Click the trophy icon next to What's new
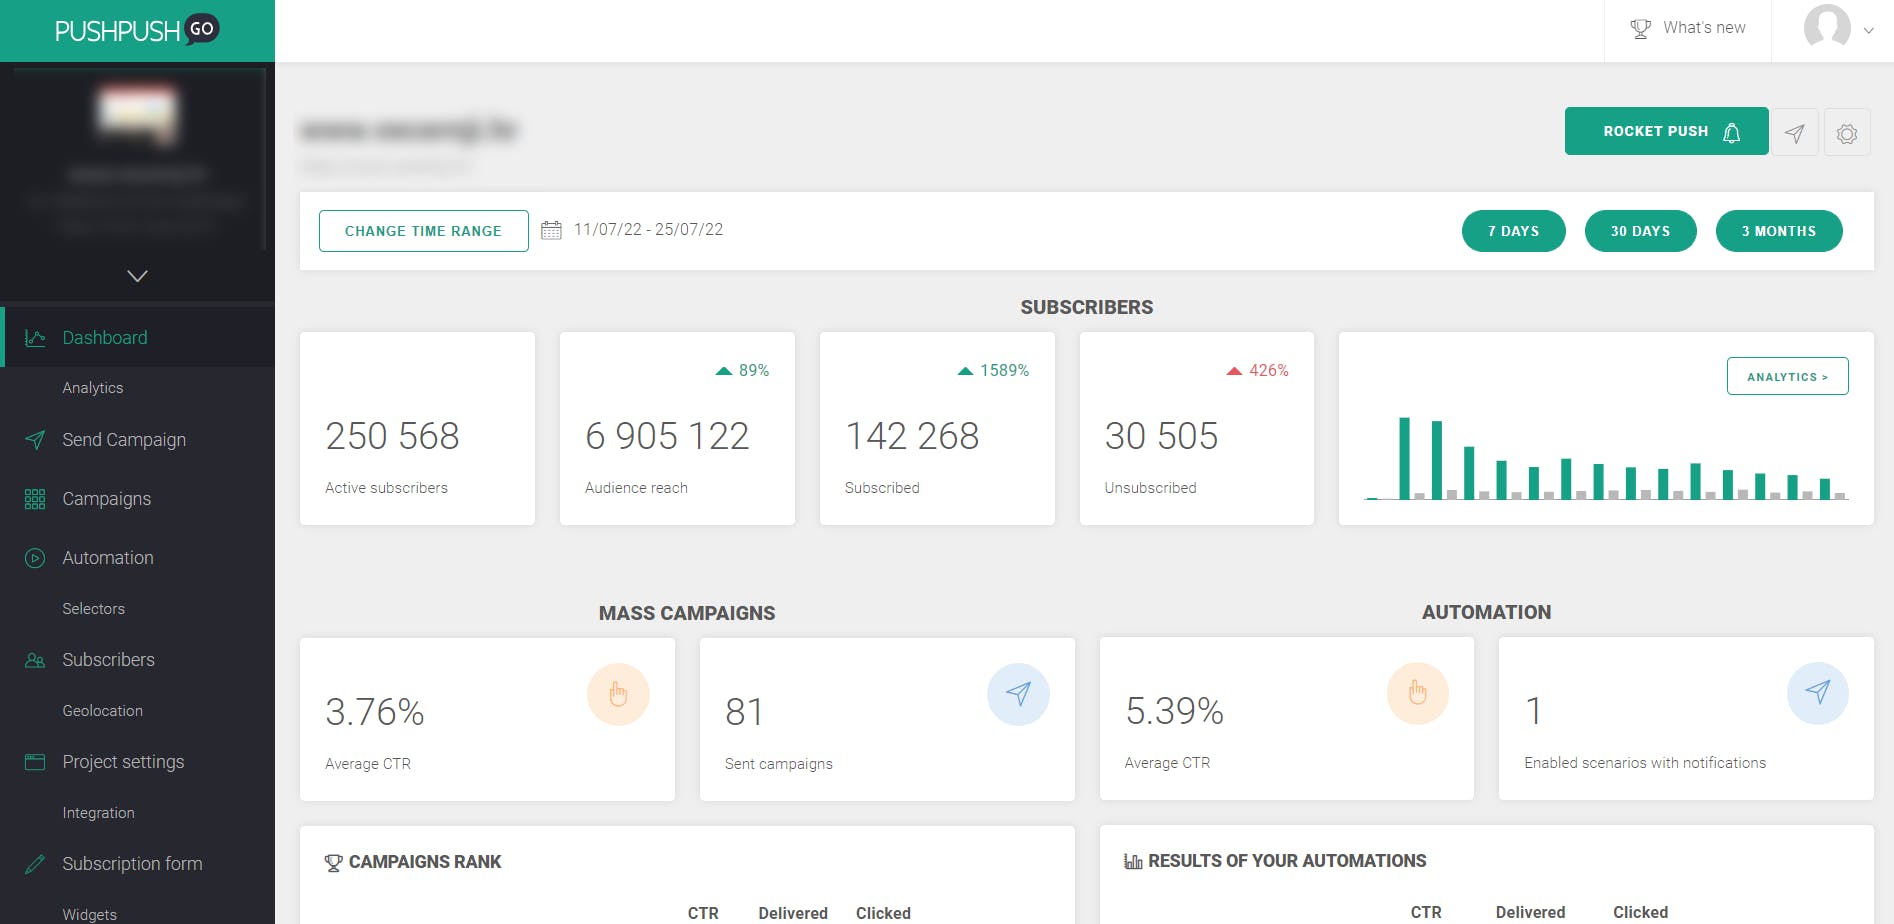The image size is (1894, 924). tap(1640, 29)
